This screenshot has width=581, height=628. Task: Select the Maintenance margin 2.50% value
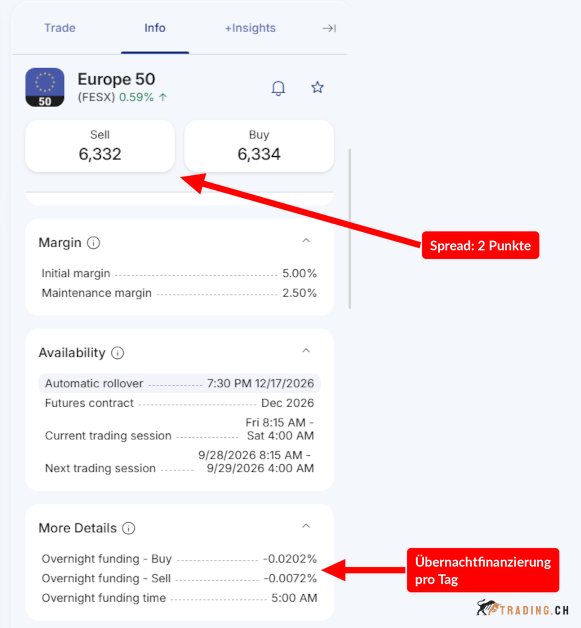tap(300, 293)
